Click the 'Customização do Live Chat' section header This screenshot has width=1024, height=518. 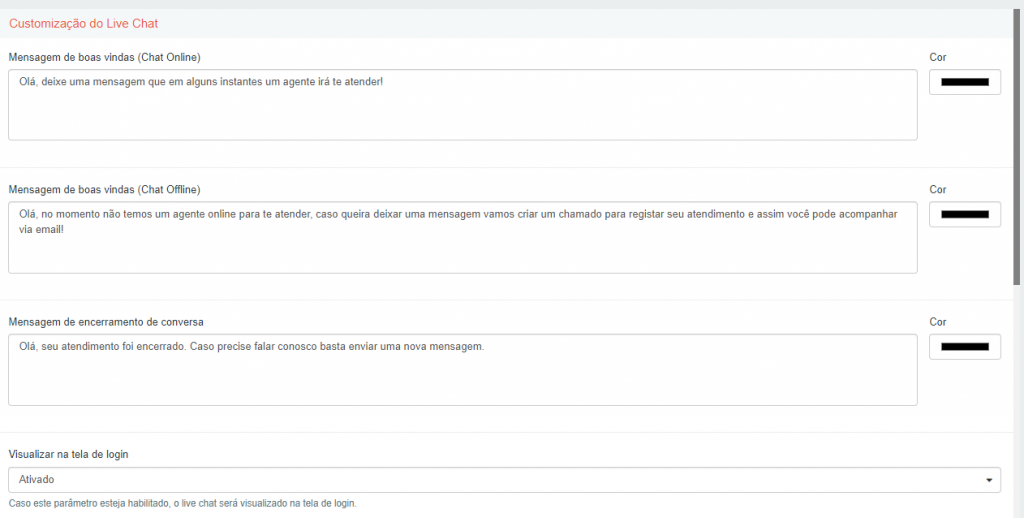[84, 24]
